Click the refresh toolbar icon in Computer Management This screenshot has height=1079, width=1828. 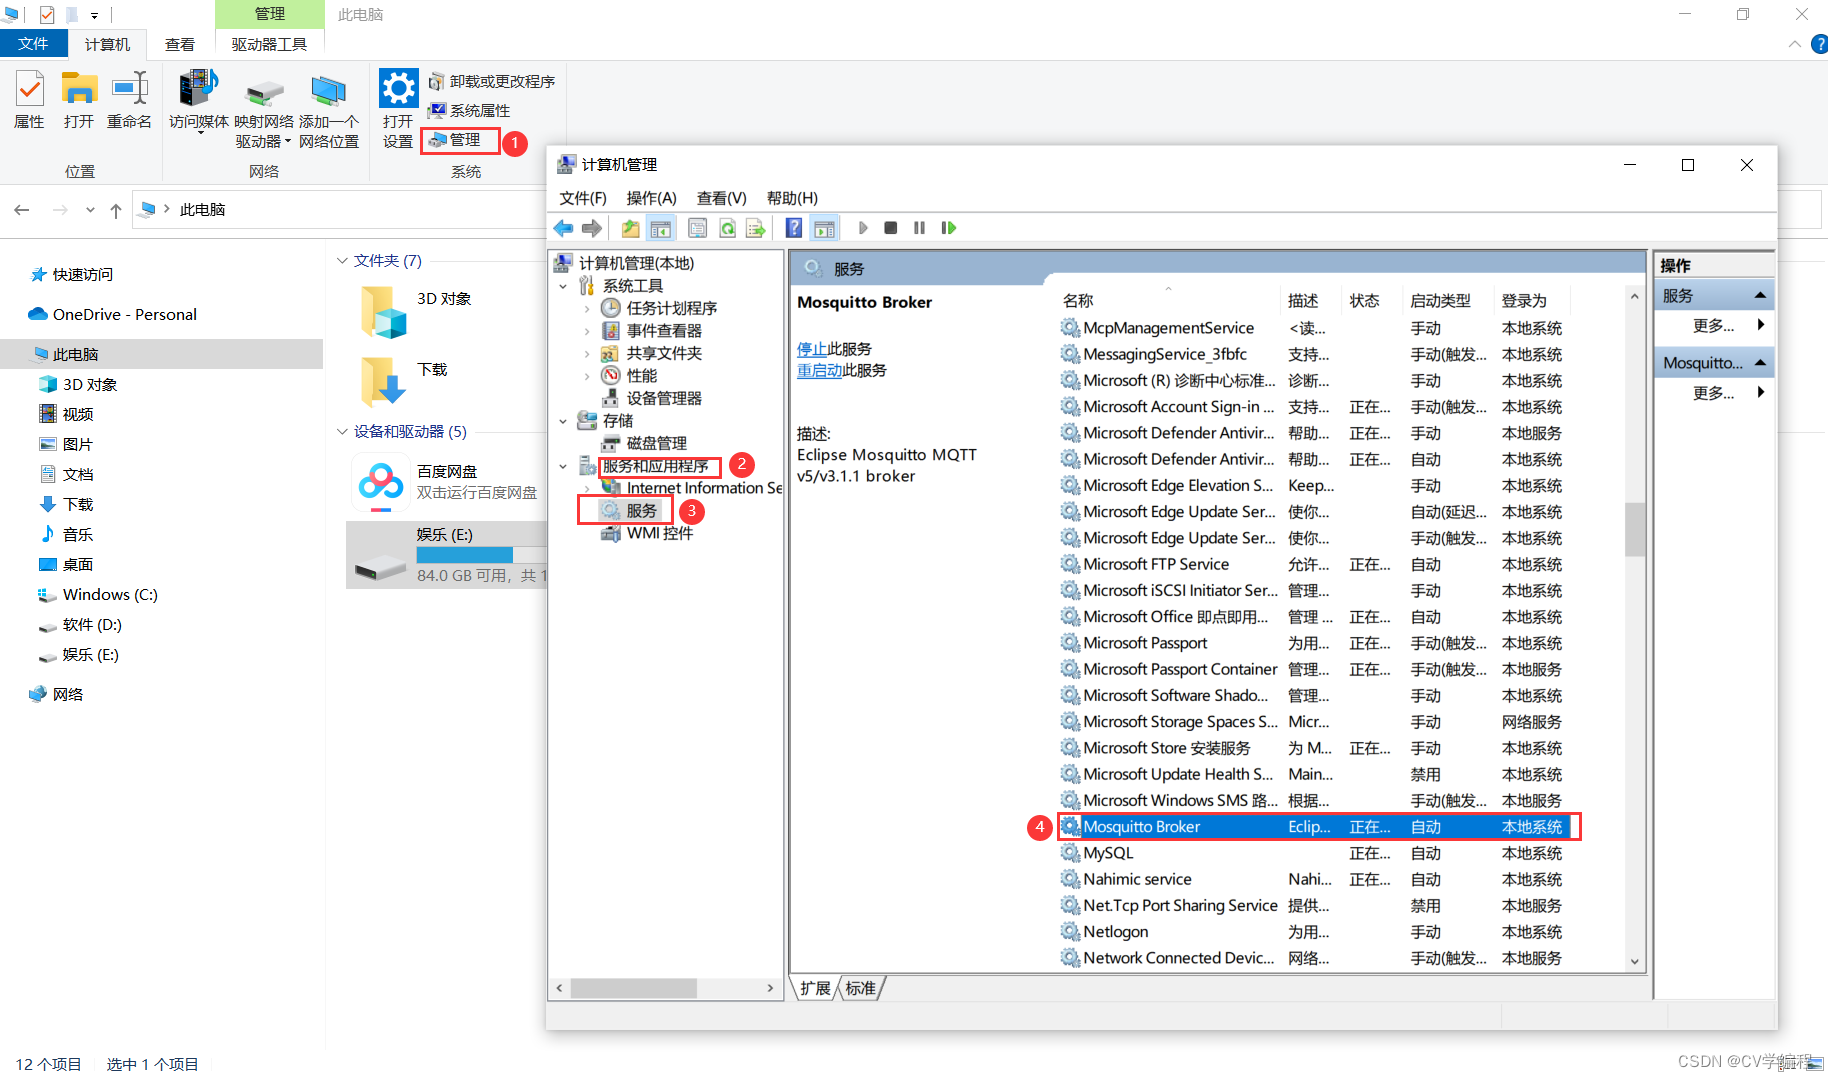click(x=727, y=228)
